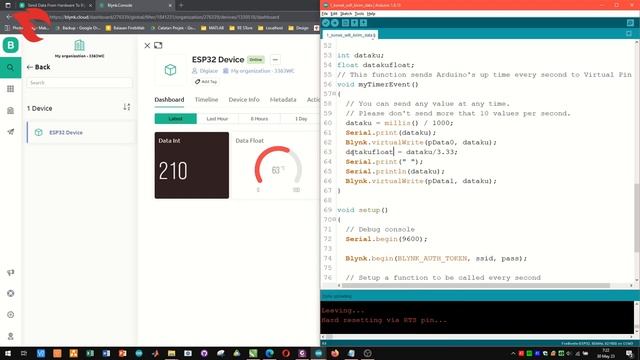Open MATLAB bookmark folder
This screenshot has width=640, height=360.
point(212,28)
